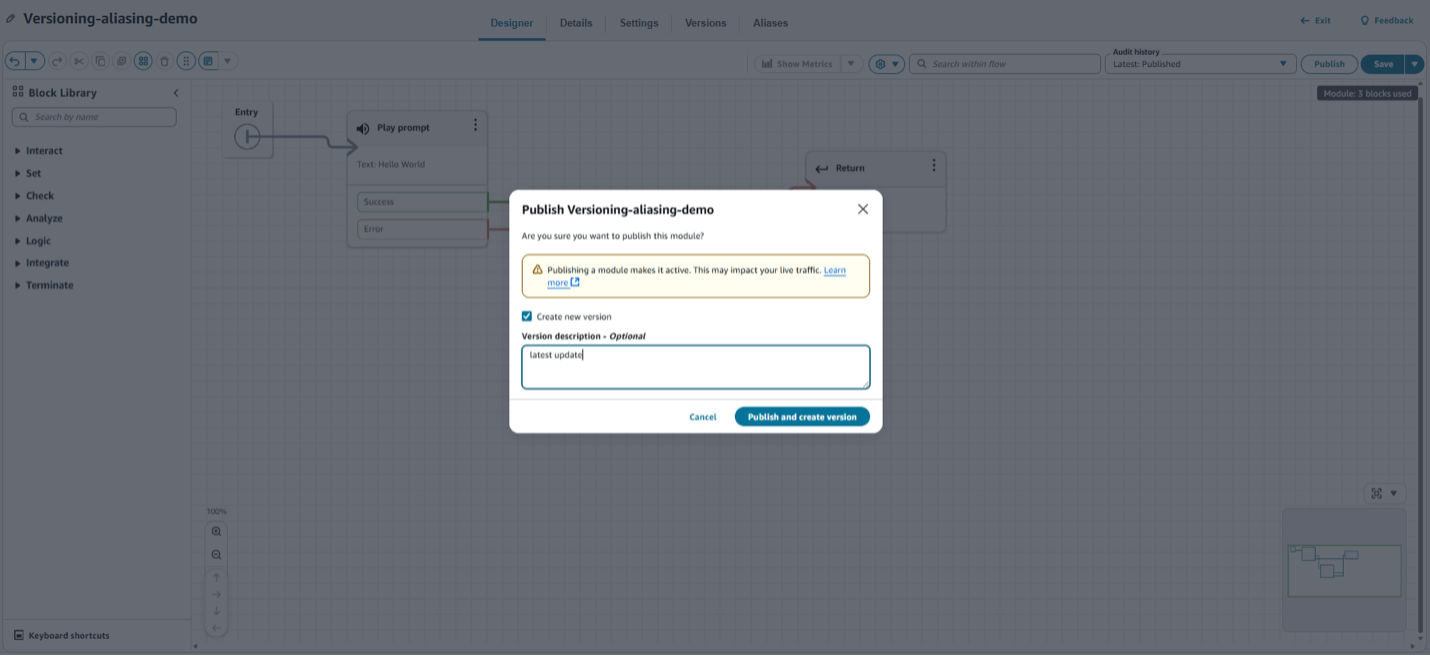The image size is (1430, 660).
Task: Collapse the Block Library panel
Action: (x=176, y=92)
